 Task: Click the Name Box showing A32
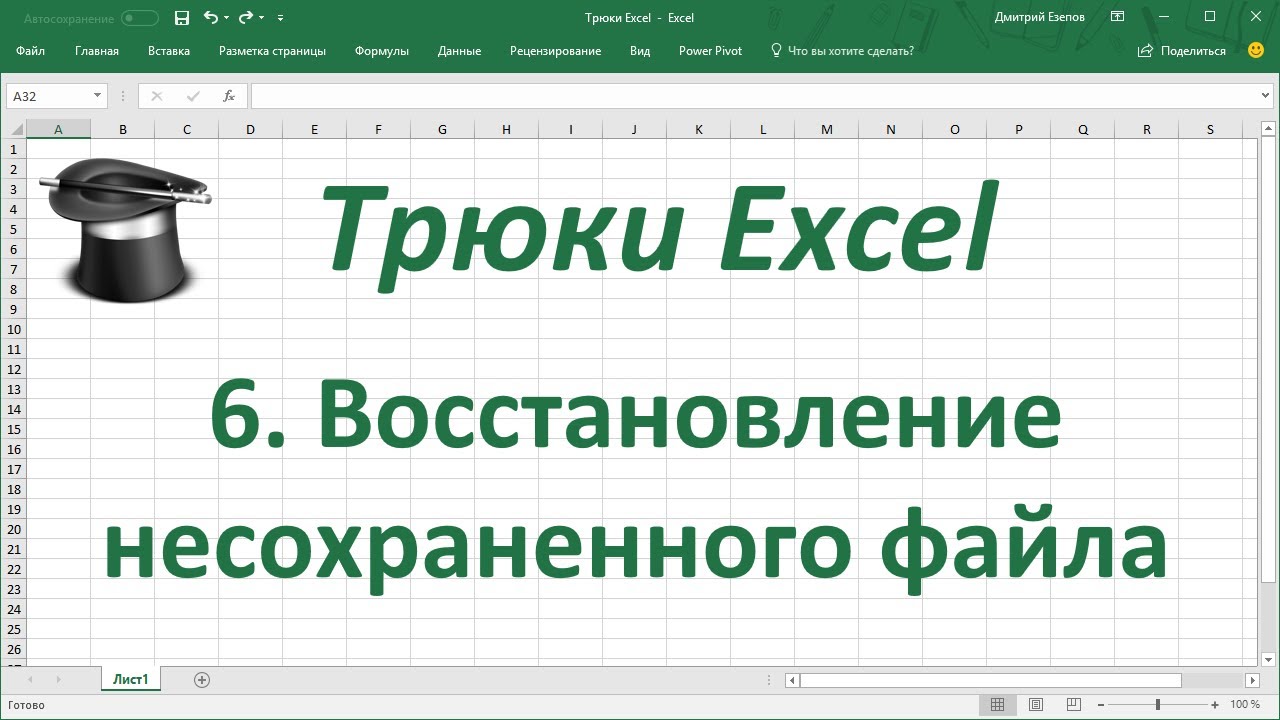coord(48,96)
